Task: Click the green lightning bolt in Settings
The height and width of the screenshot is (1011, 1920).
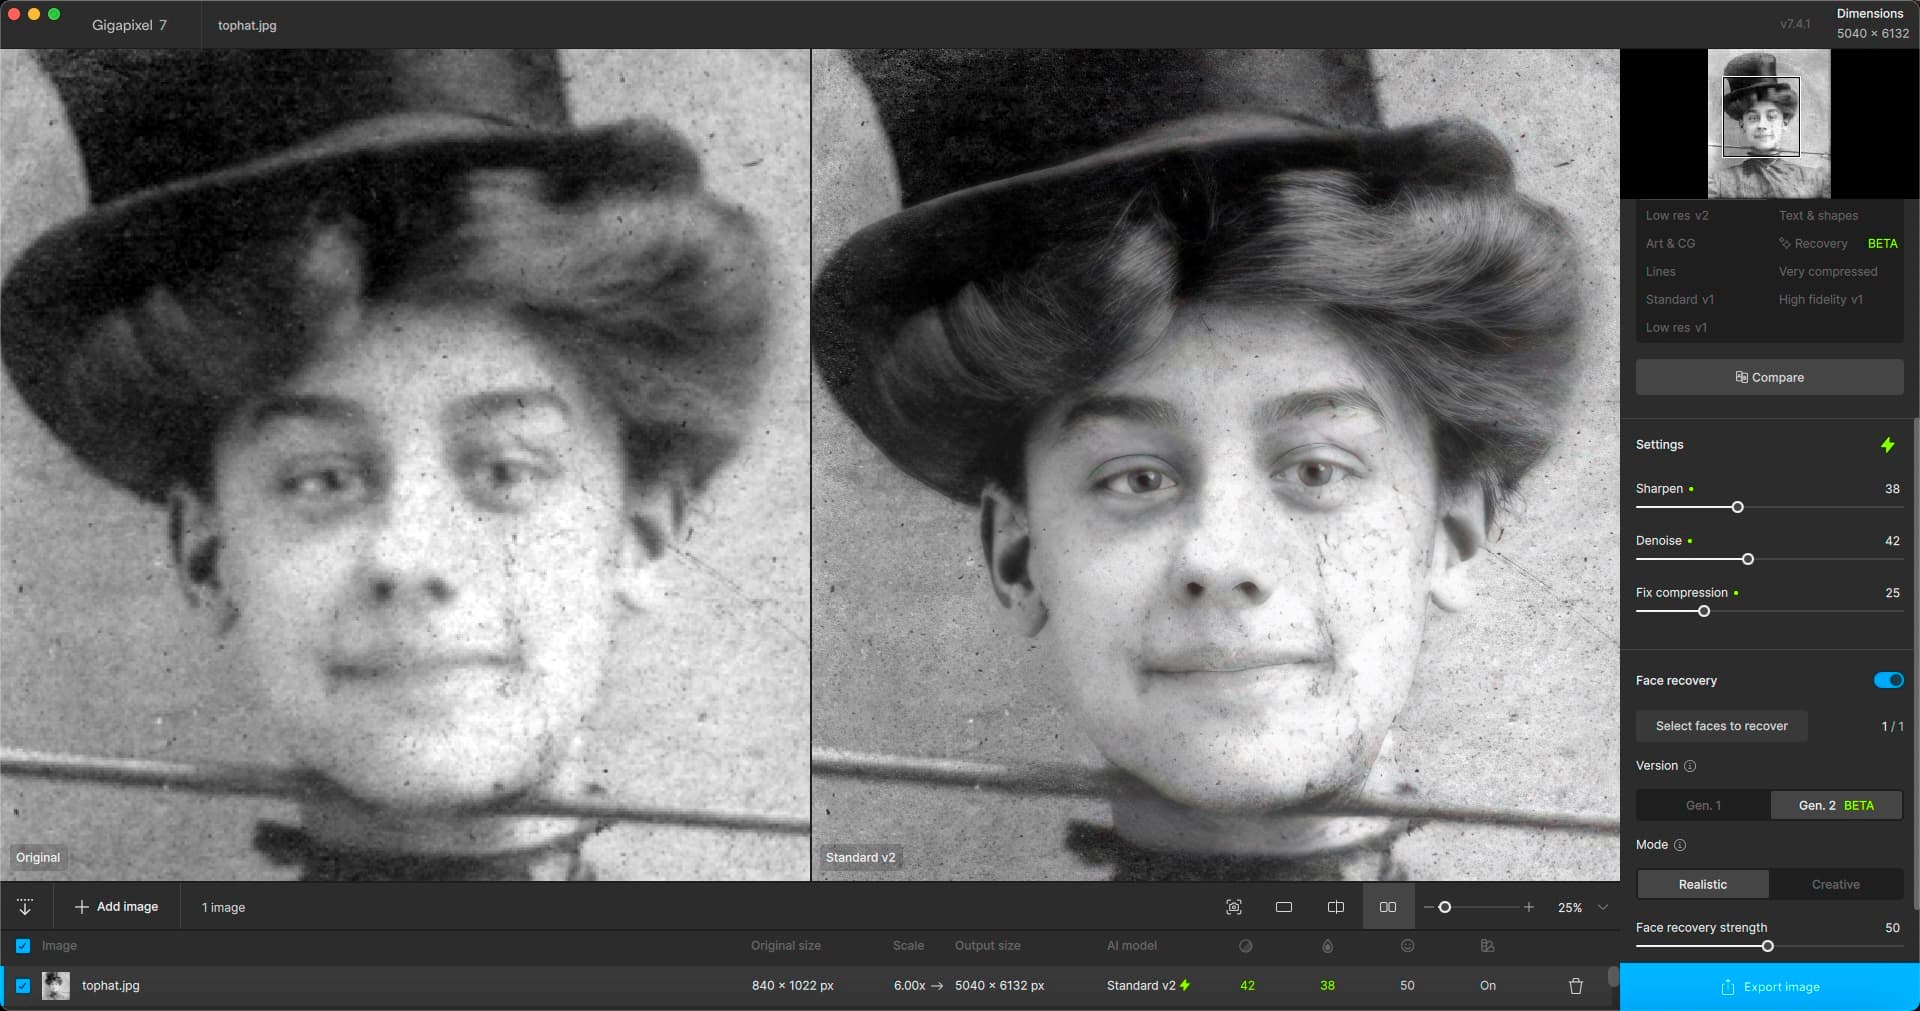Action: (1888, 445)
